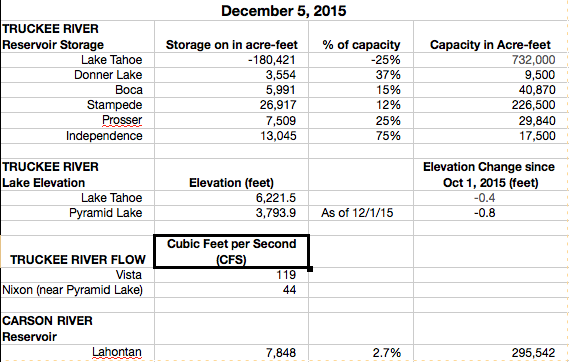Viewport: 569px width, 362px height.
Task: Select the % of capacity header cell
Action: point(361,45)
